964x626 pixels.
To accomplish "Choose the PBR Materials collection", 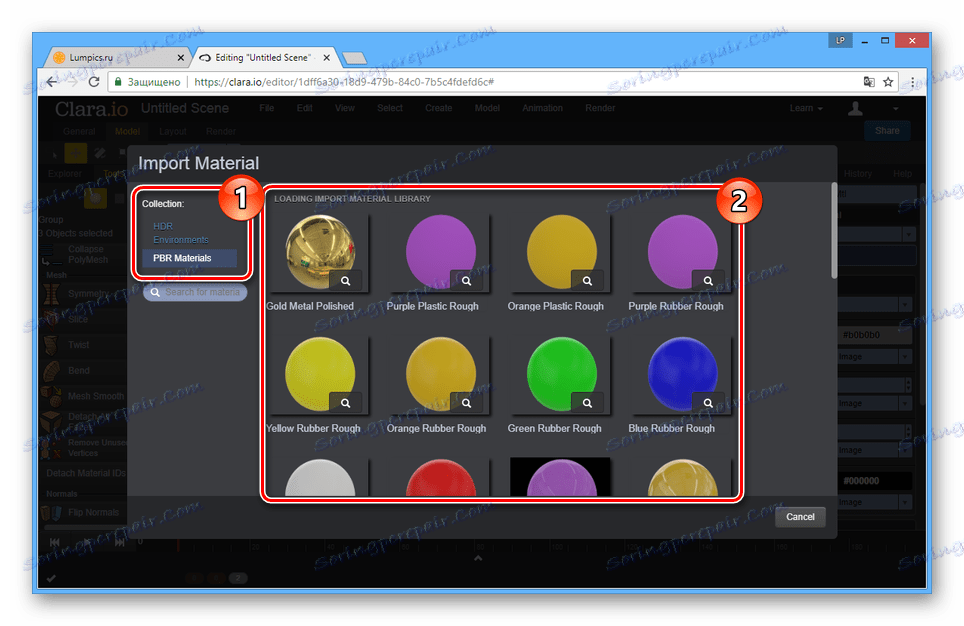I will 189,258.
